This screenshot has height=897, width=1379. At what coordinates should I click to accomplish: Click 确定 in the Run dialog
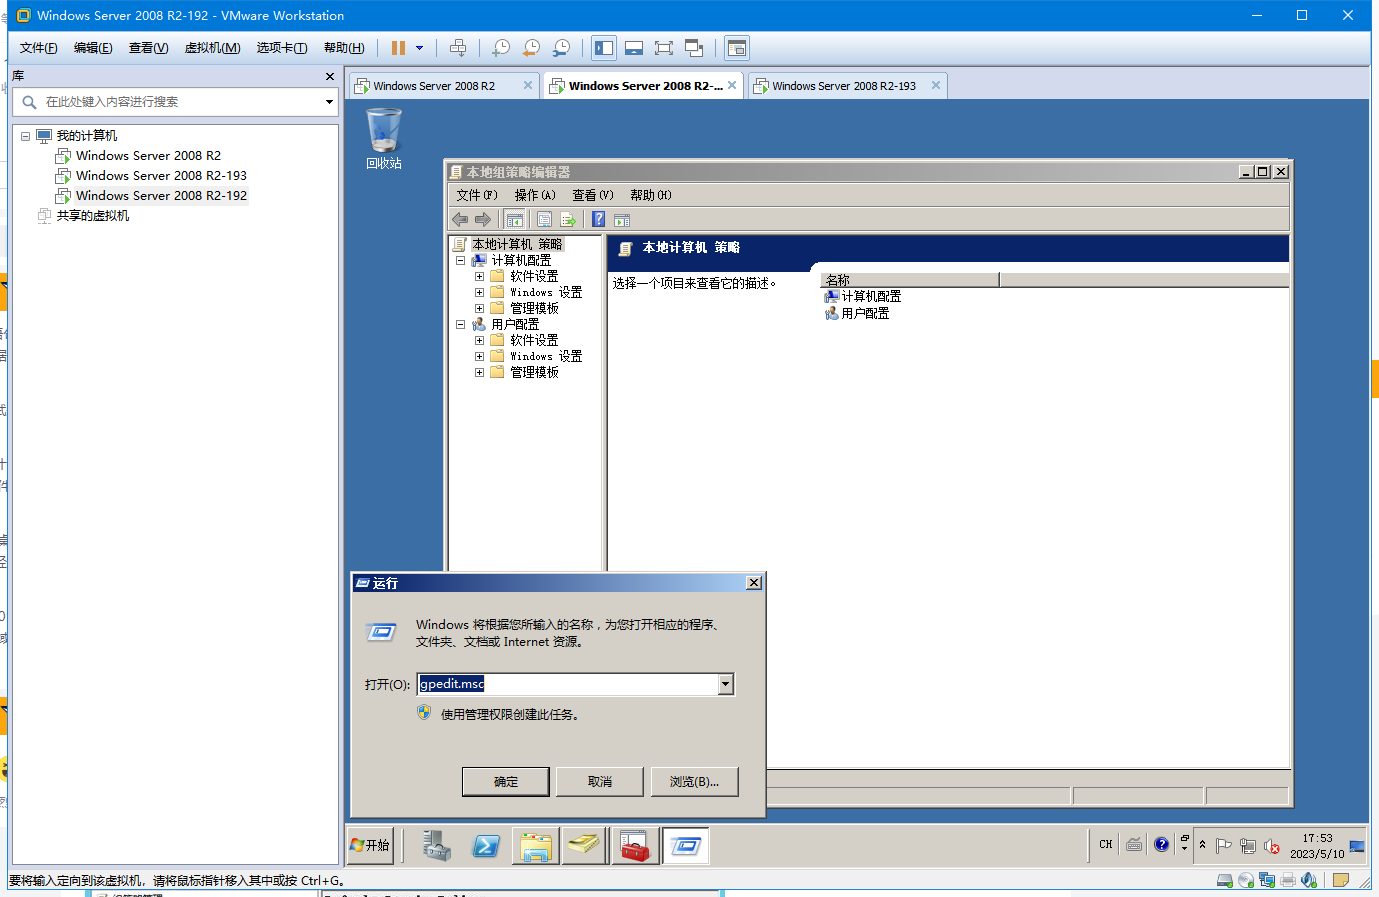tap(506, 782)
